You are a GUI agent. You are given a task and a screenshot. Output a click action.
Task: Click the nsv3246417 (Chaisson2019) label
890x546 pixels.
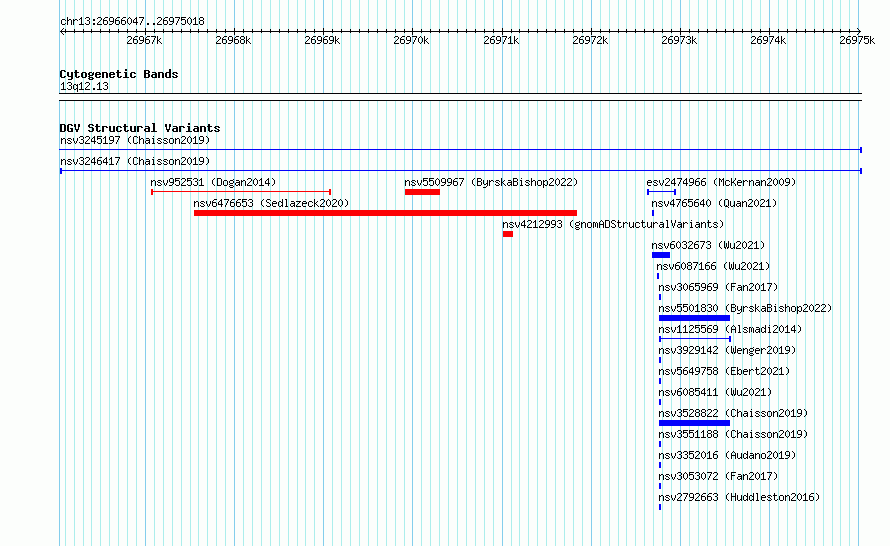point(135,161)
